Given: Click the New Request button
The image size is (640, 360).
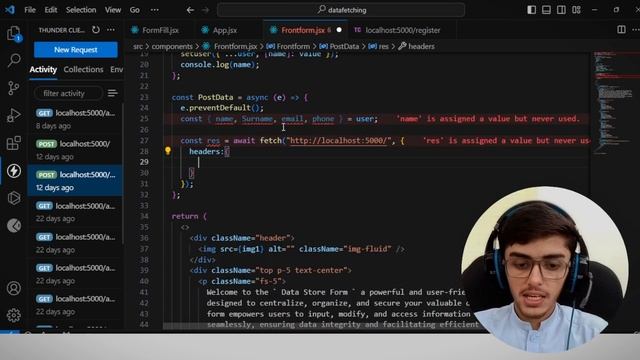Looking at the screenshot, I should [x=76, y=50].
